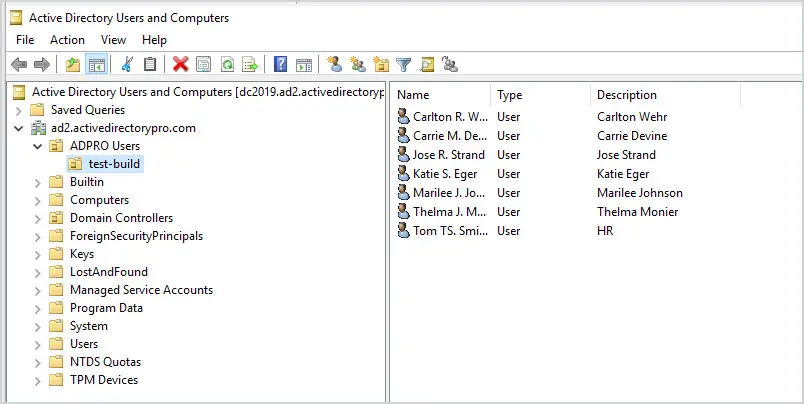Click the Find objects magnifier icon
The height and width of the screenshot is (404, 804).
point(427,65)
